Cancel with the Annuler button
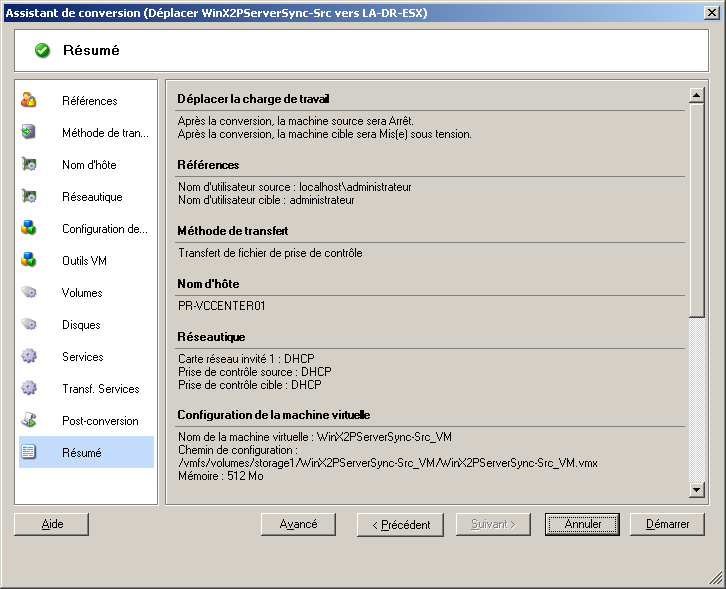The width and height of the screenshot is (726, 589). click(x=582, y=524)
